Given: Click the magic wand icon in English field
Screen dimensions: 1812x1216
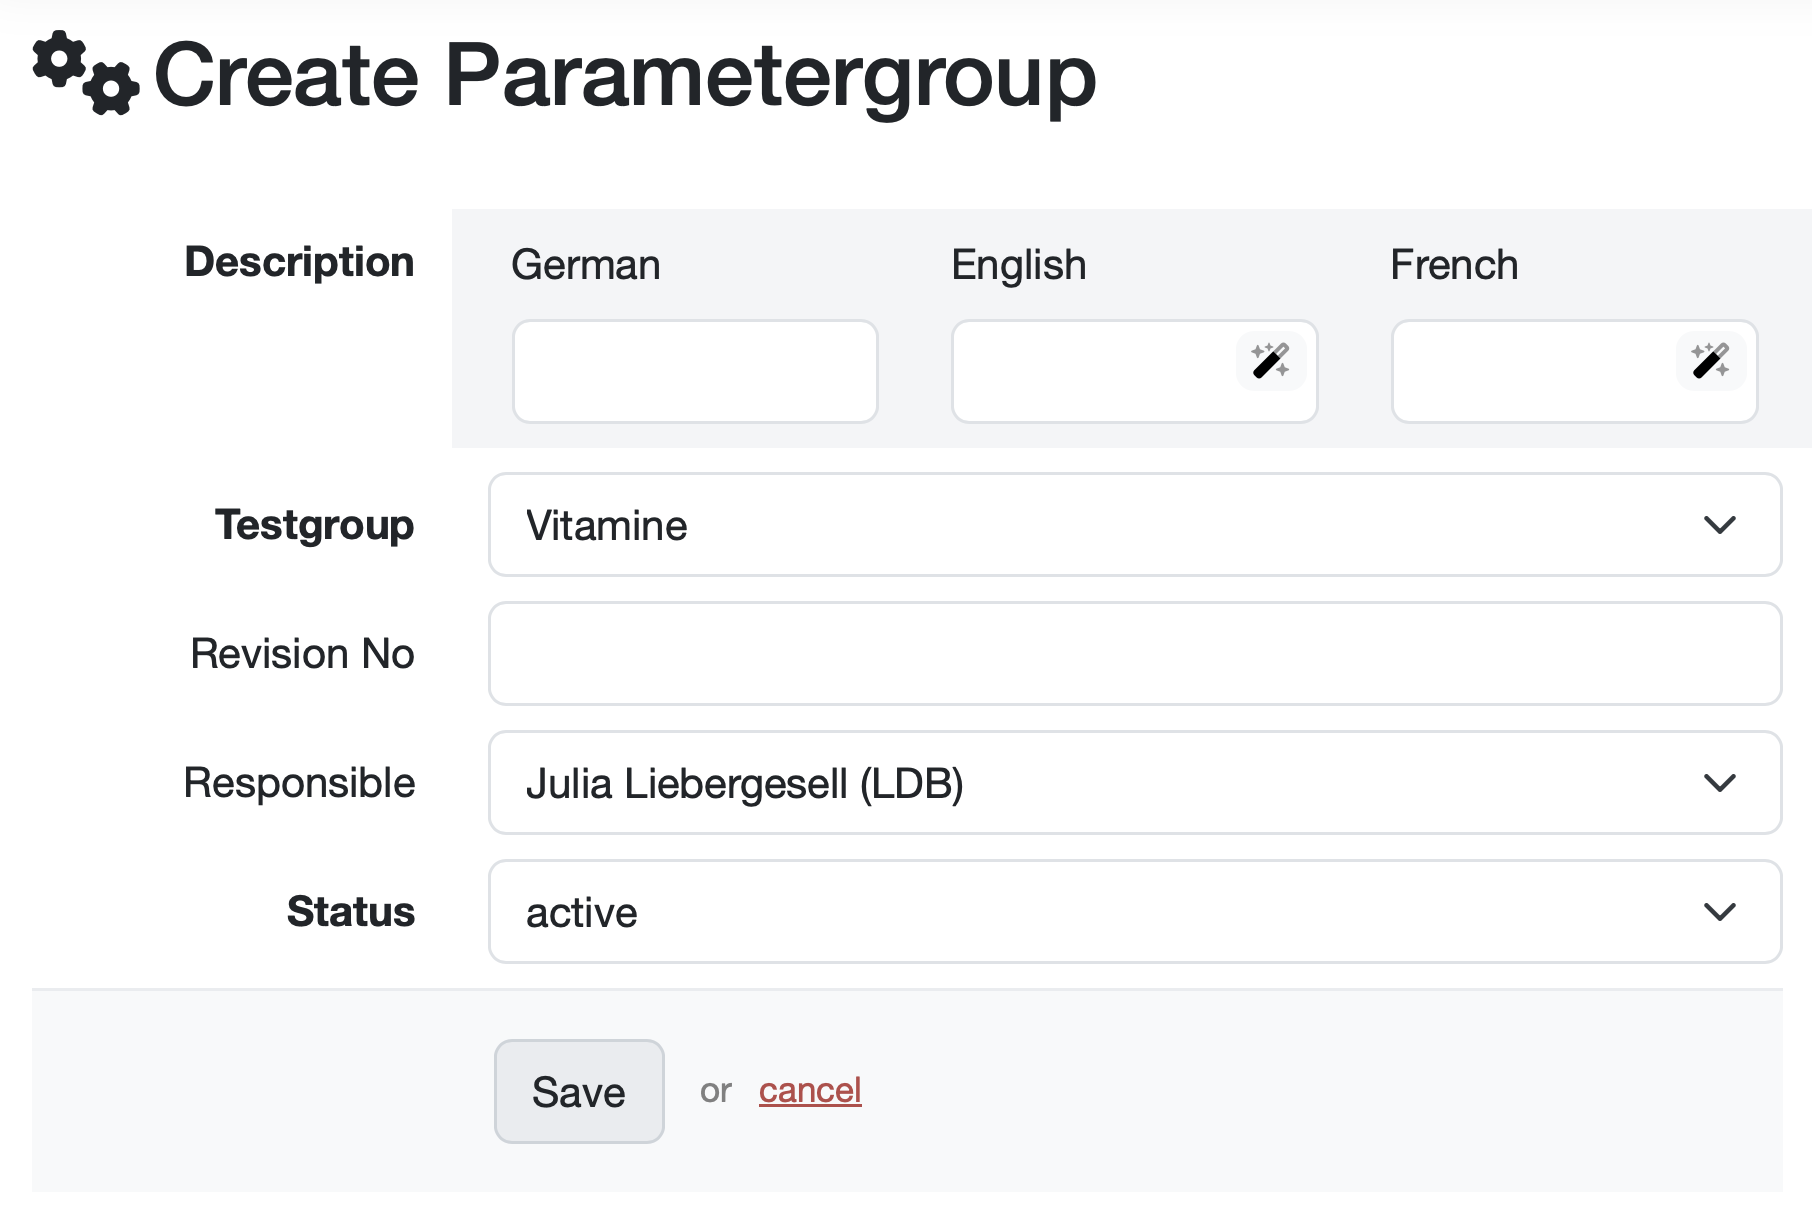Looking at the screenshot, I should click(x=1270, y=361).
